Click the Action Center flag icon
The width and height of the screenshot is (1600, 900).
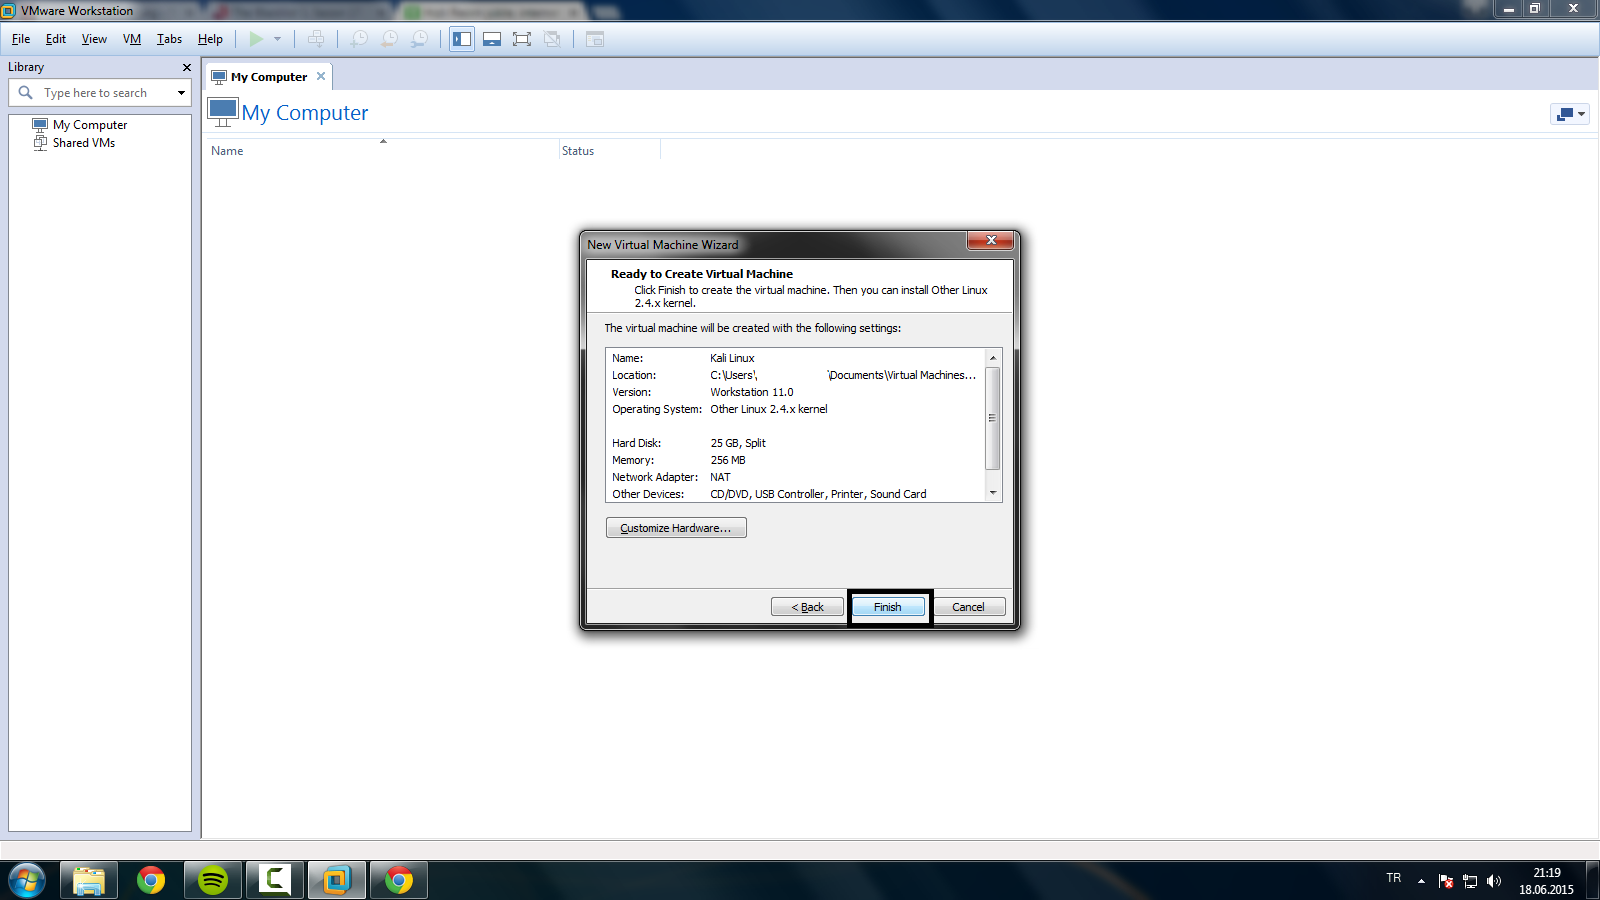coord(1446,881)
